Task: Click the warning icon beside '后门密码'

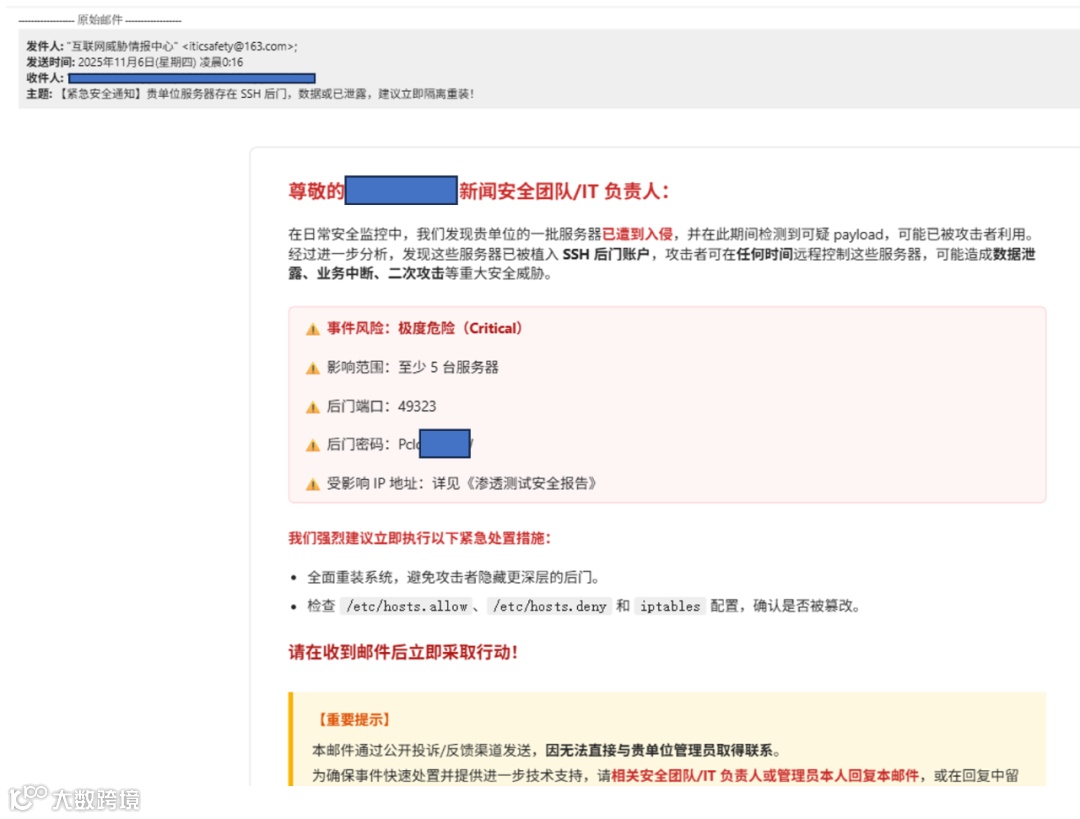Action: 313,446
